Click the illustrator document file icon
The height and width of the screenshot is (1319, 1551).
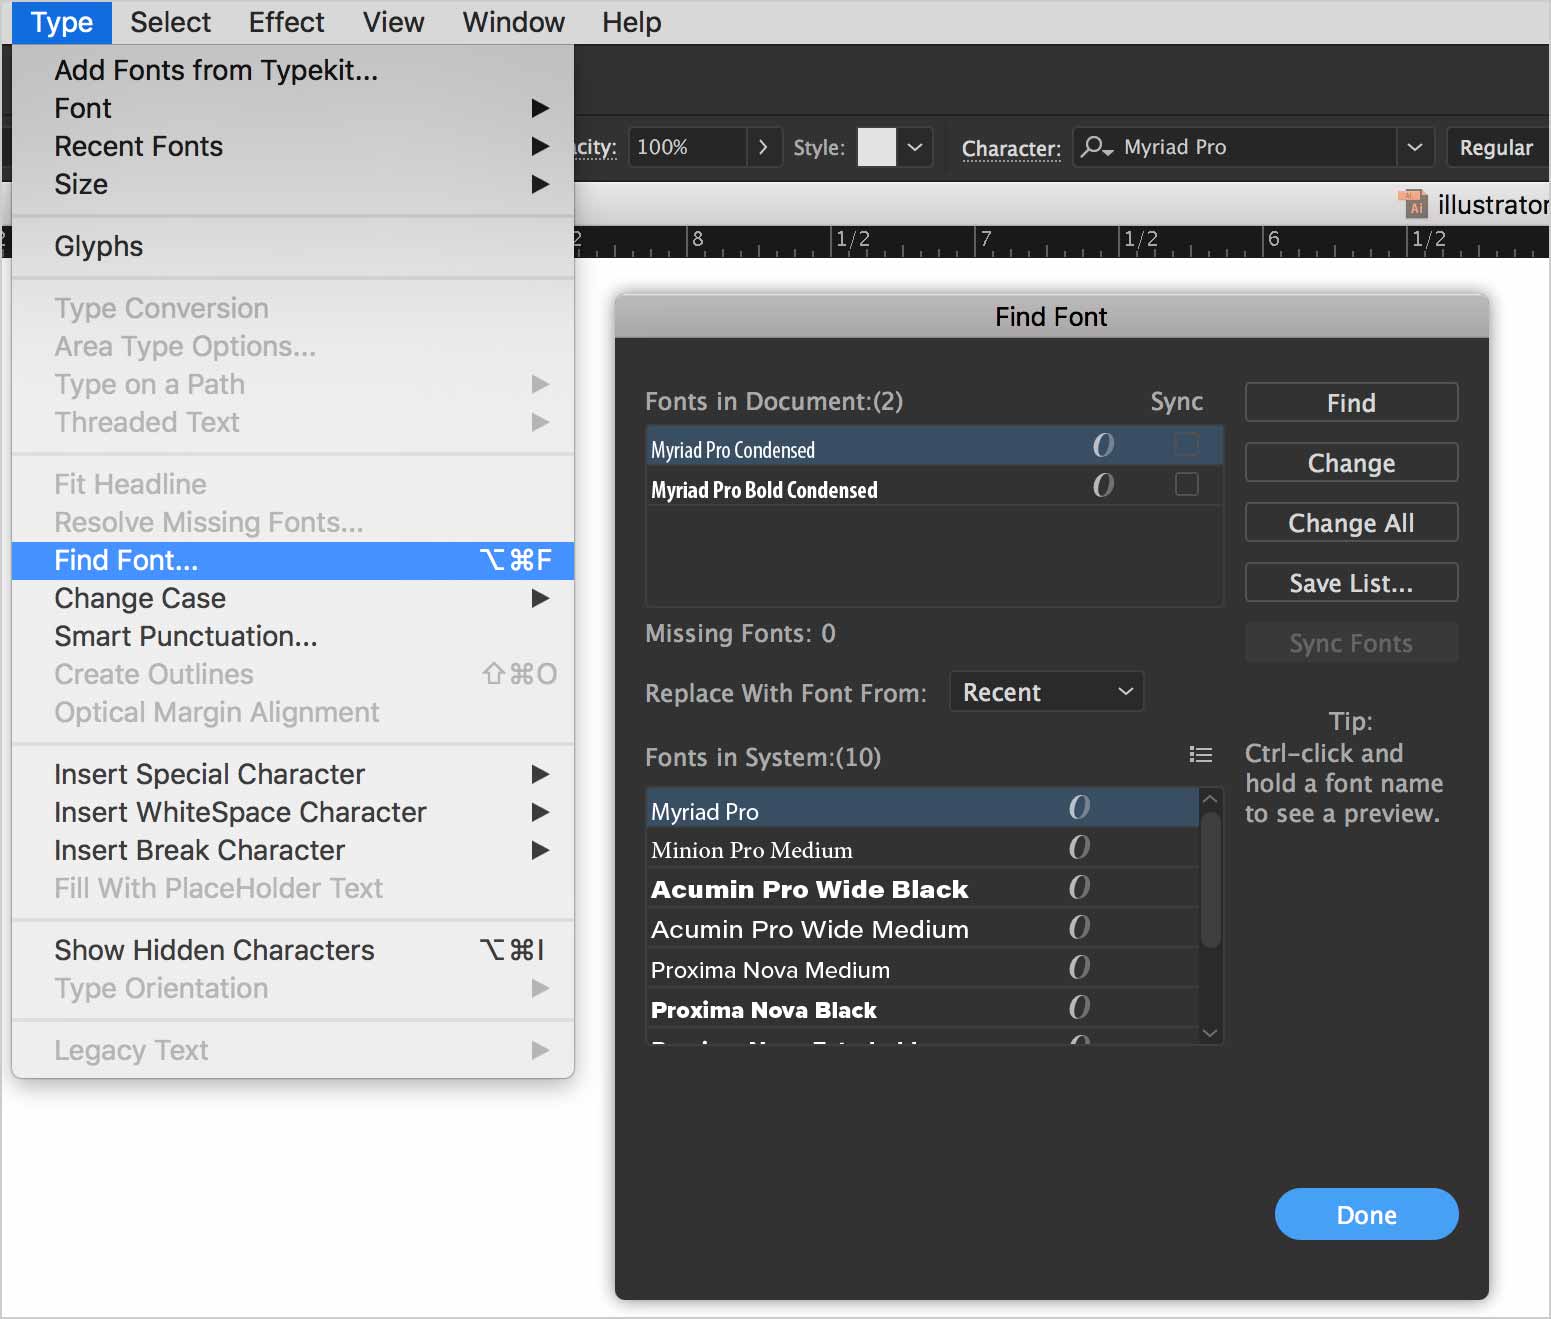coord(1413,203)
